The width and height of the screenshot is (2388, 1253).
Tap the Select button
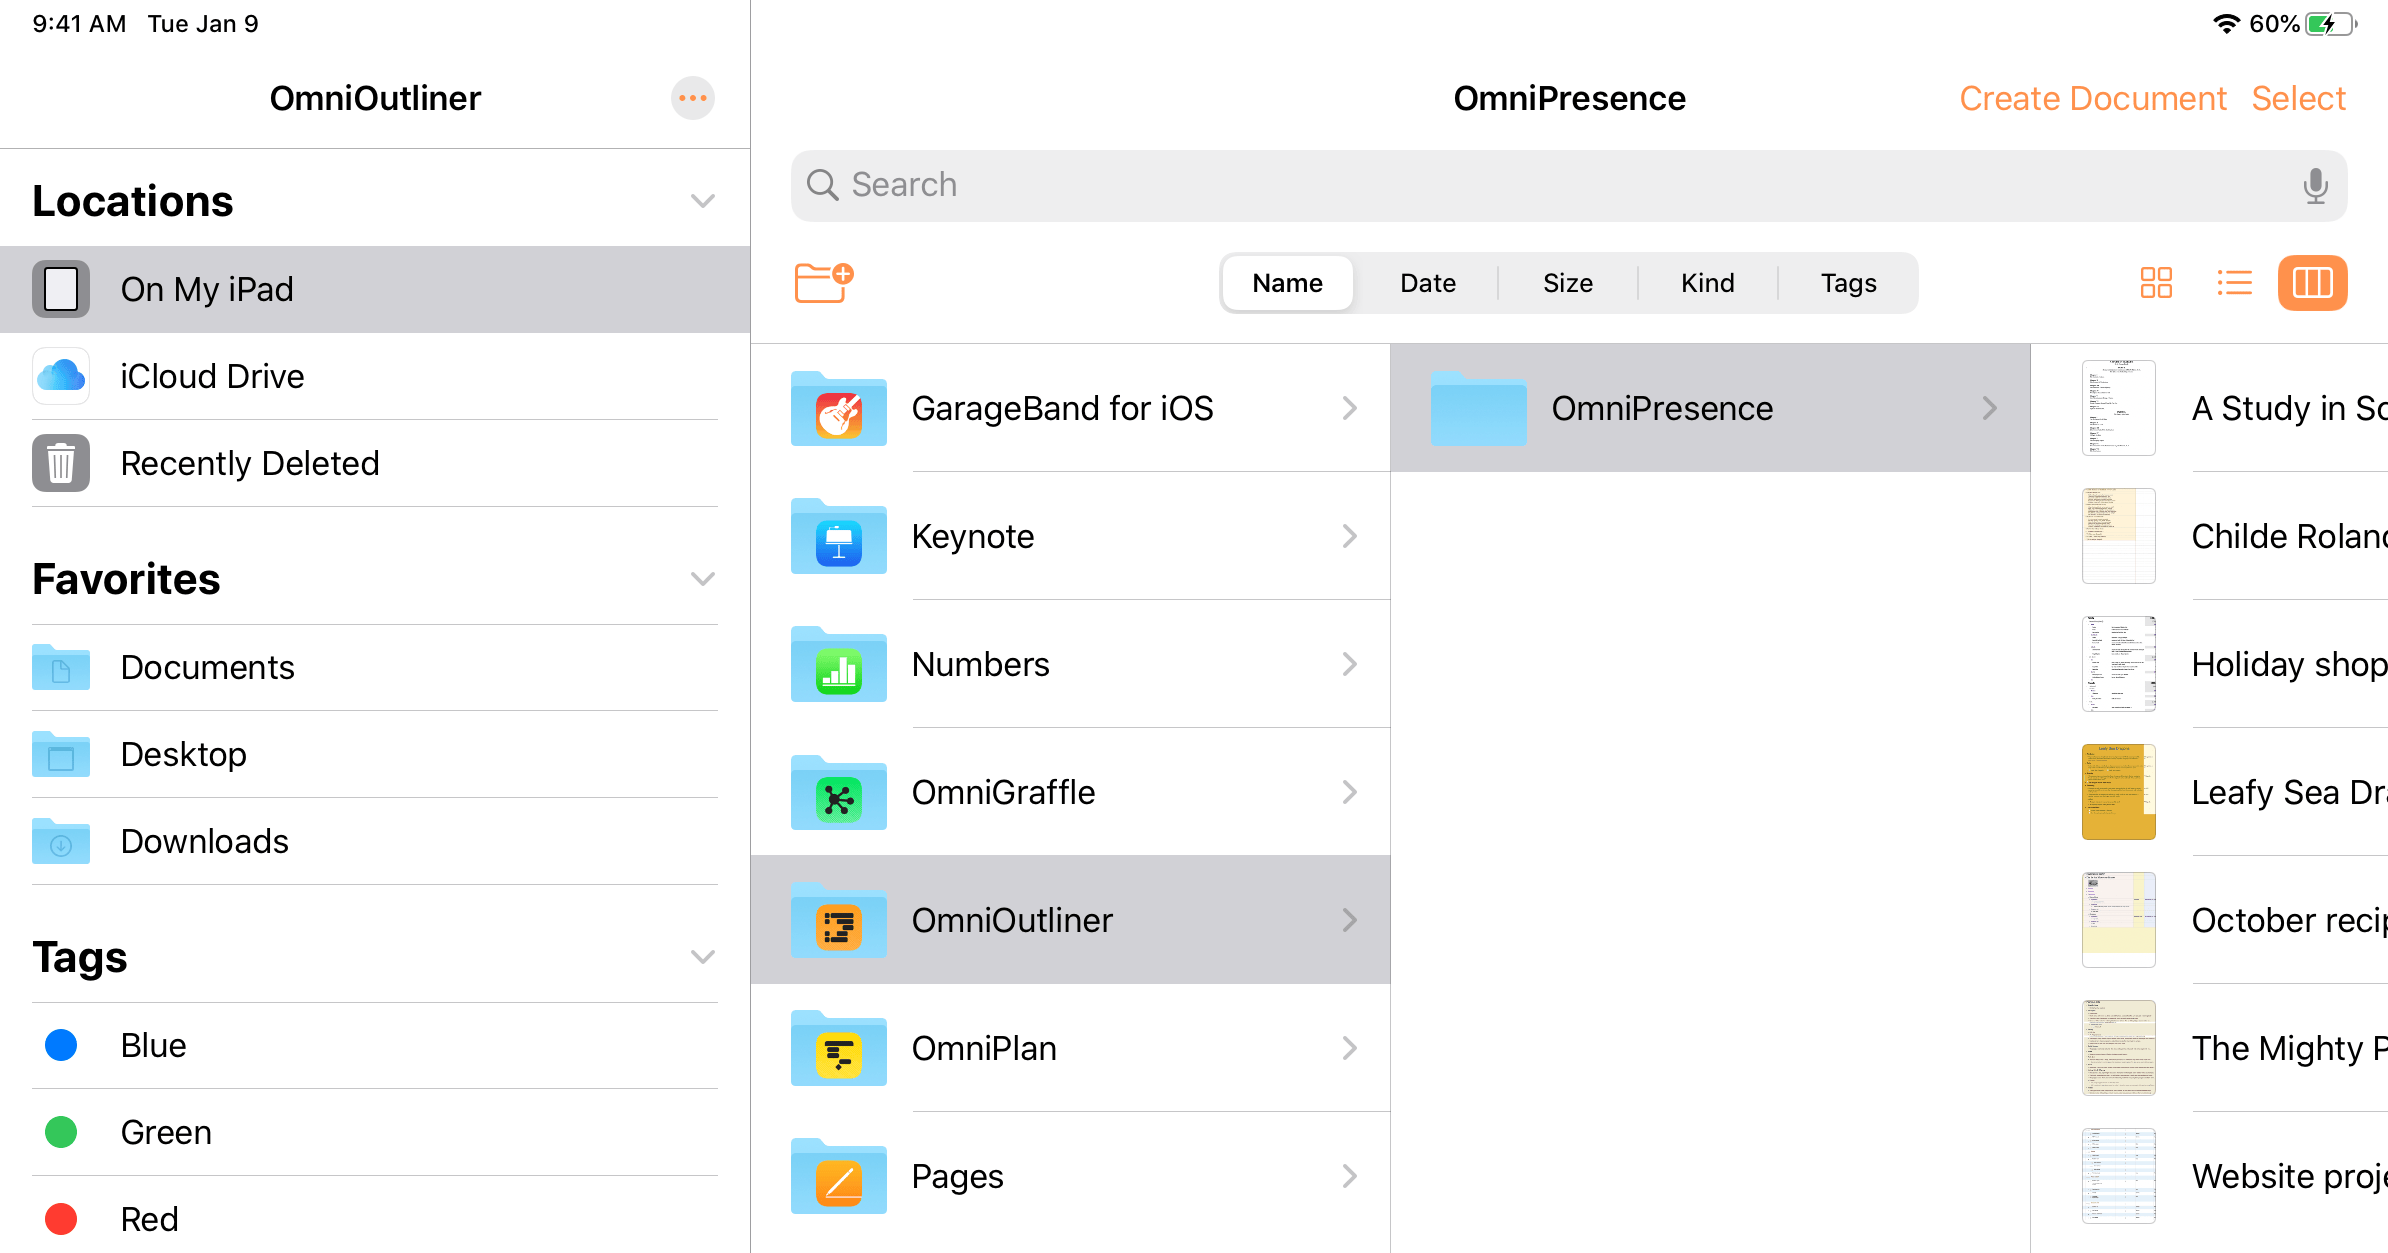(x=2298, y=98)
